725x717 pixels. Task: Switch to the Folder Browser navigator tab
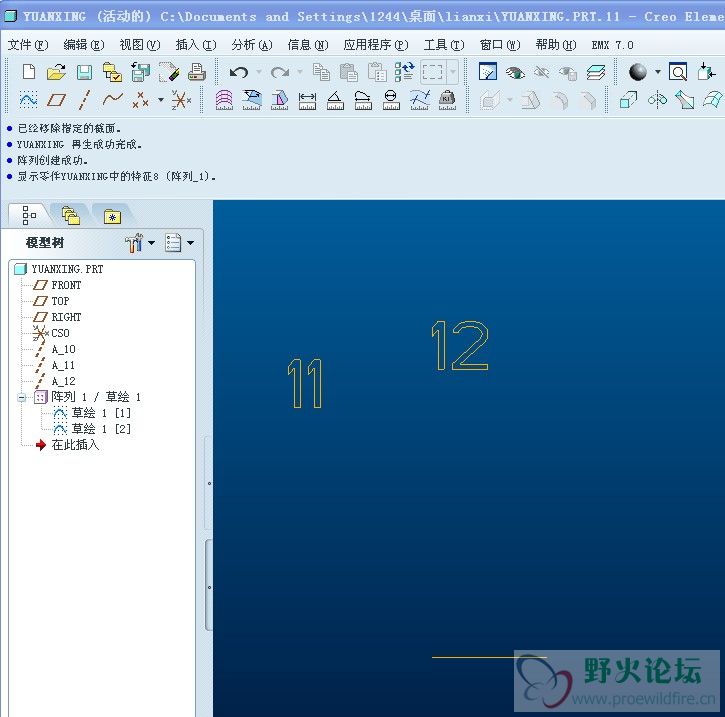click(71, 215)
